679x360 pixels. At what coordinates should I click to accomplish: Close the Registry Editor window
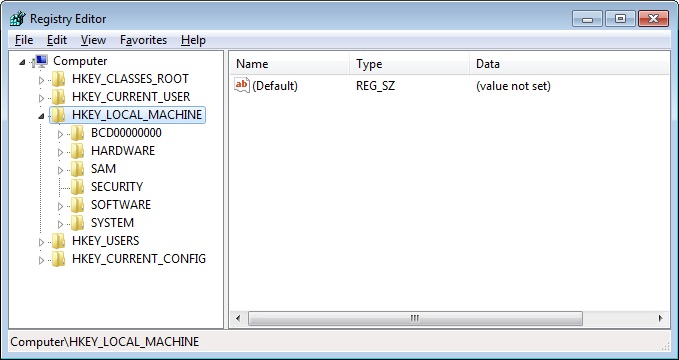[x=653, y=19]
